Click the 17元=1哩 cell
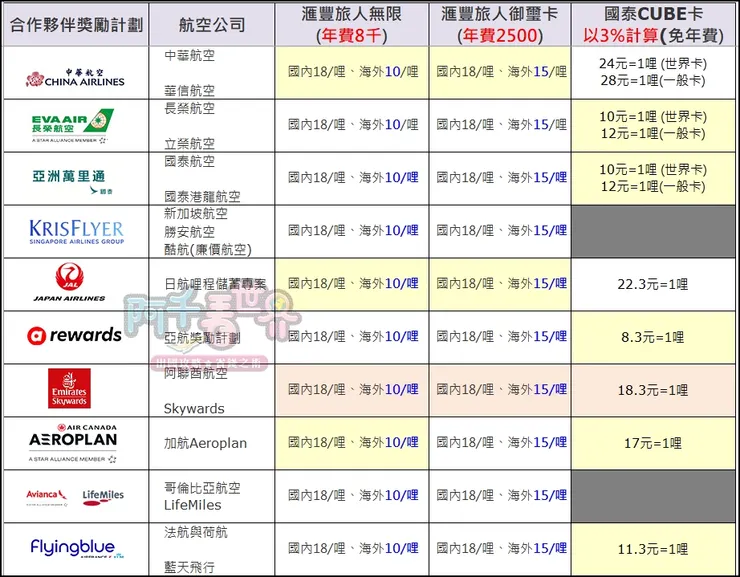 [653, 443]
